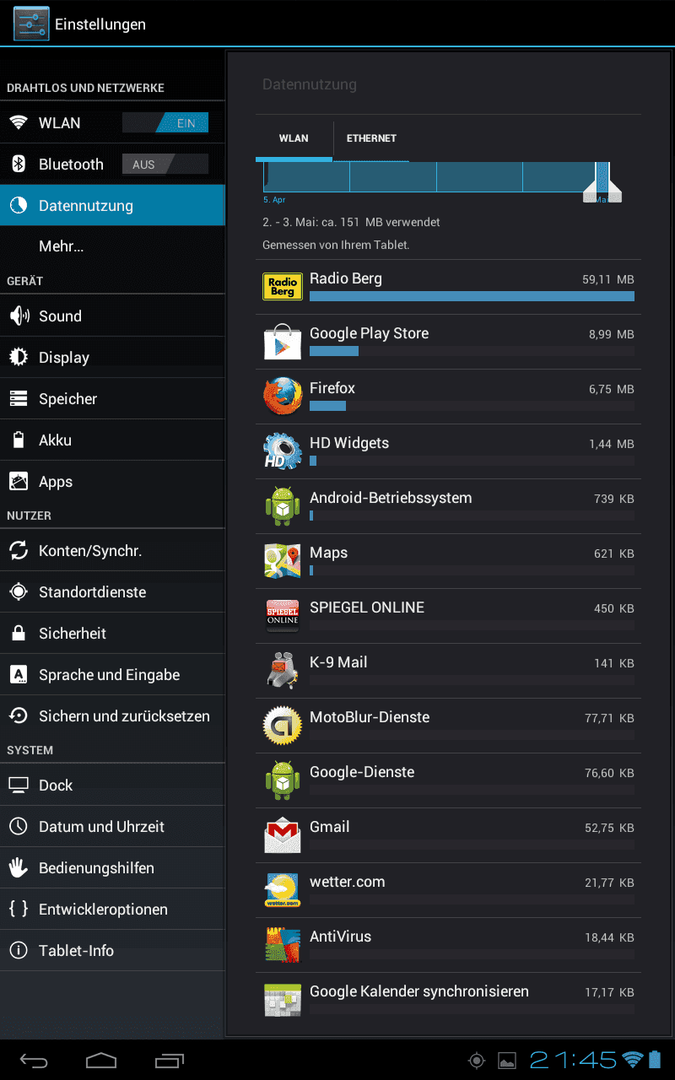Open the Maps app icon
Screen dimensions: 675x1080
[282, 561]
